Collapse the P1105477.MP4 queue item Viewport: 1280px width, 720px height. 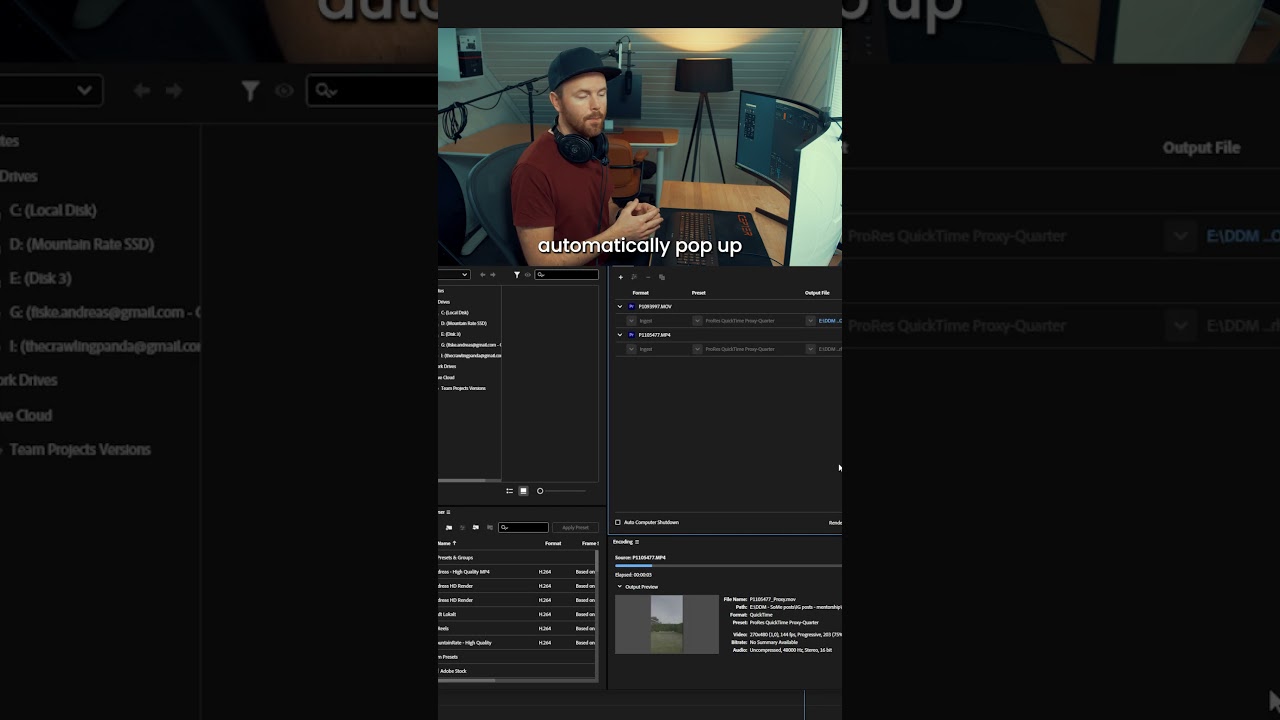[x=620, y=335]
